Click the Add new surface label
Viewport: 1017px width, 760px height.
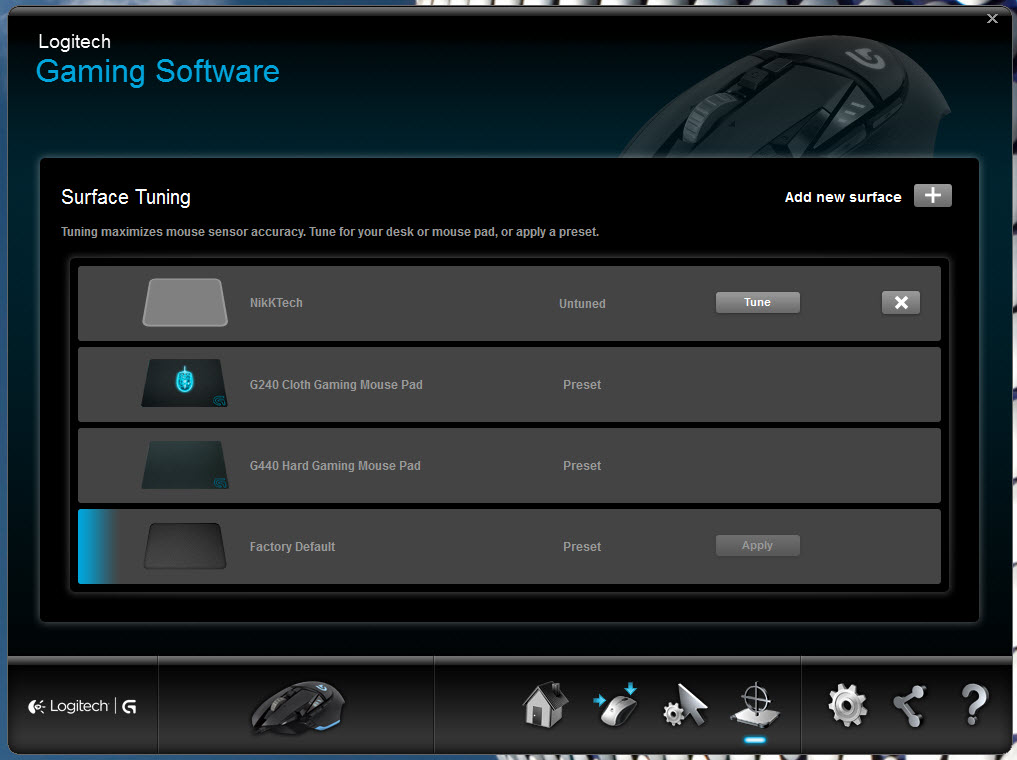843,197
